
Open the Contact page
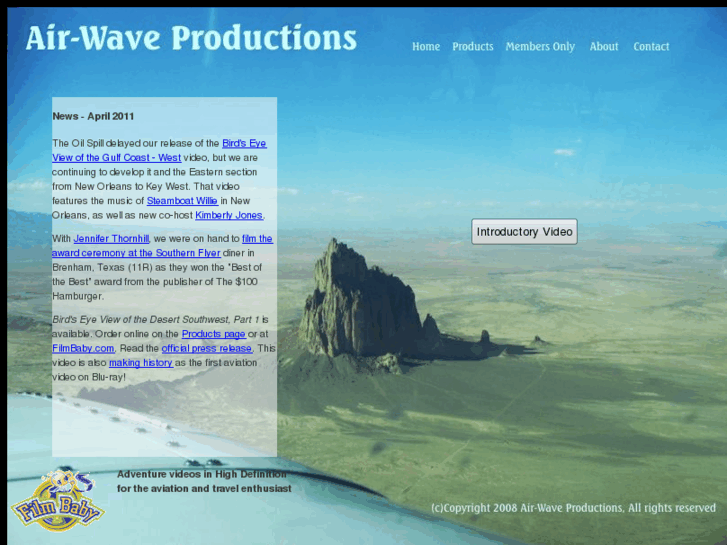tap(651, 46)
